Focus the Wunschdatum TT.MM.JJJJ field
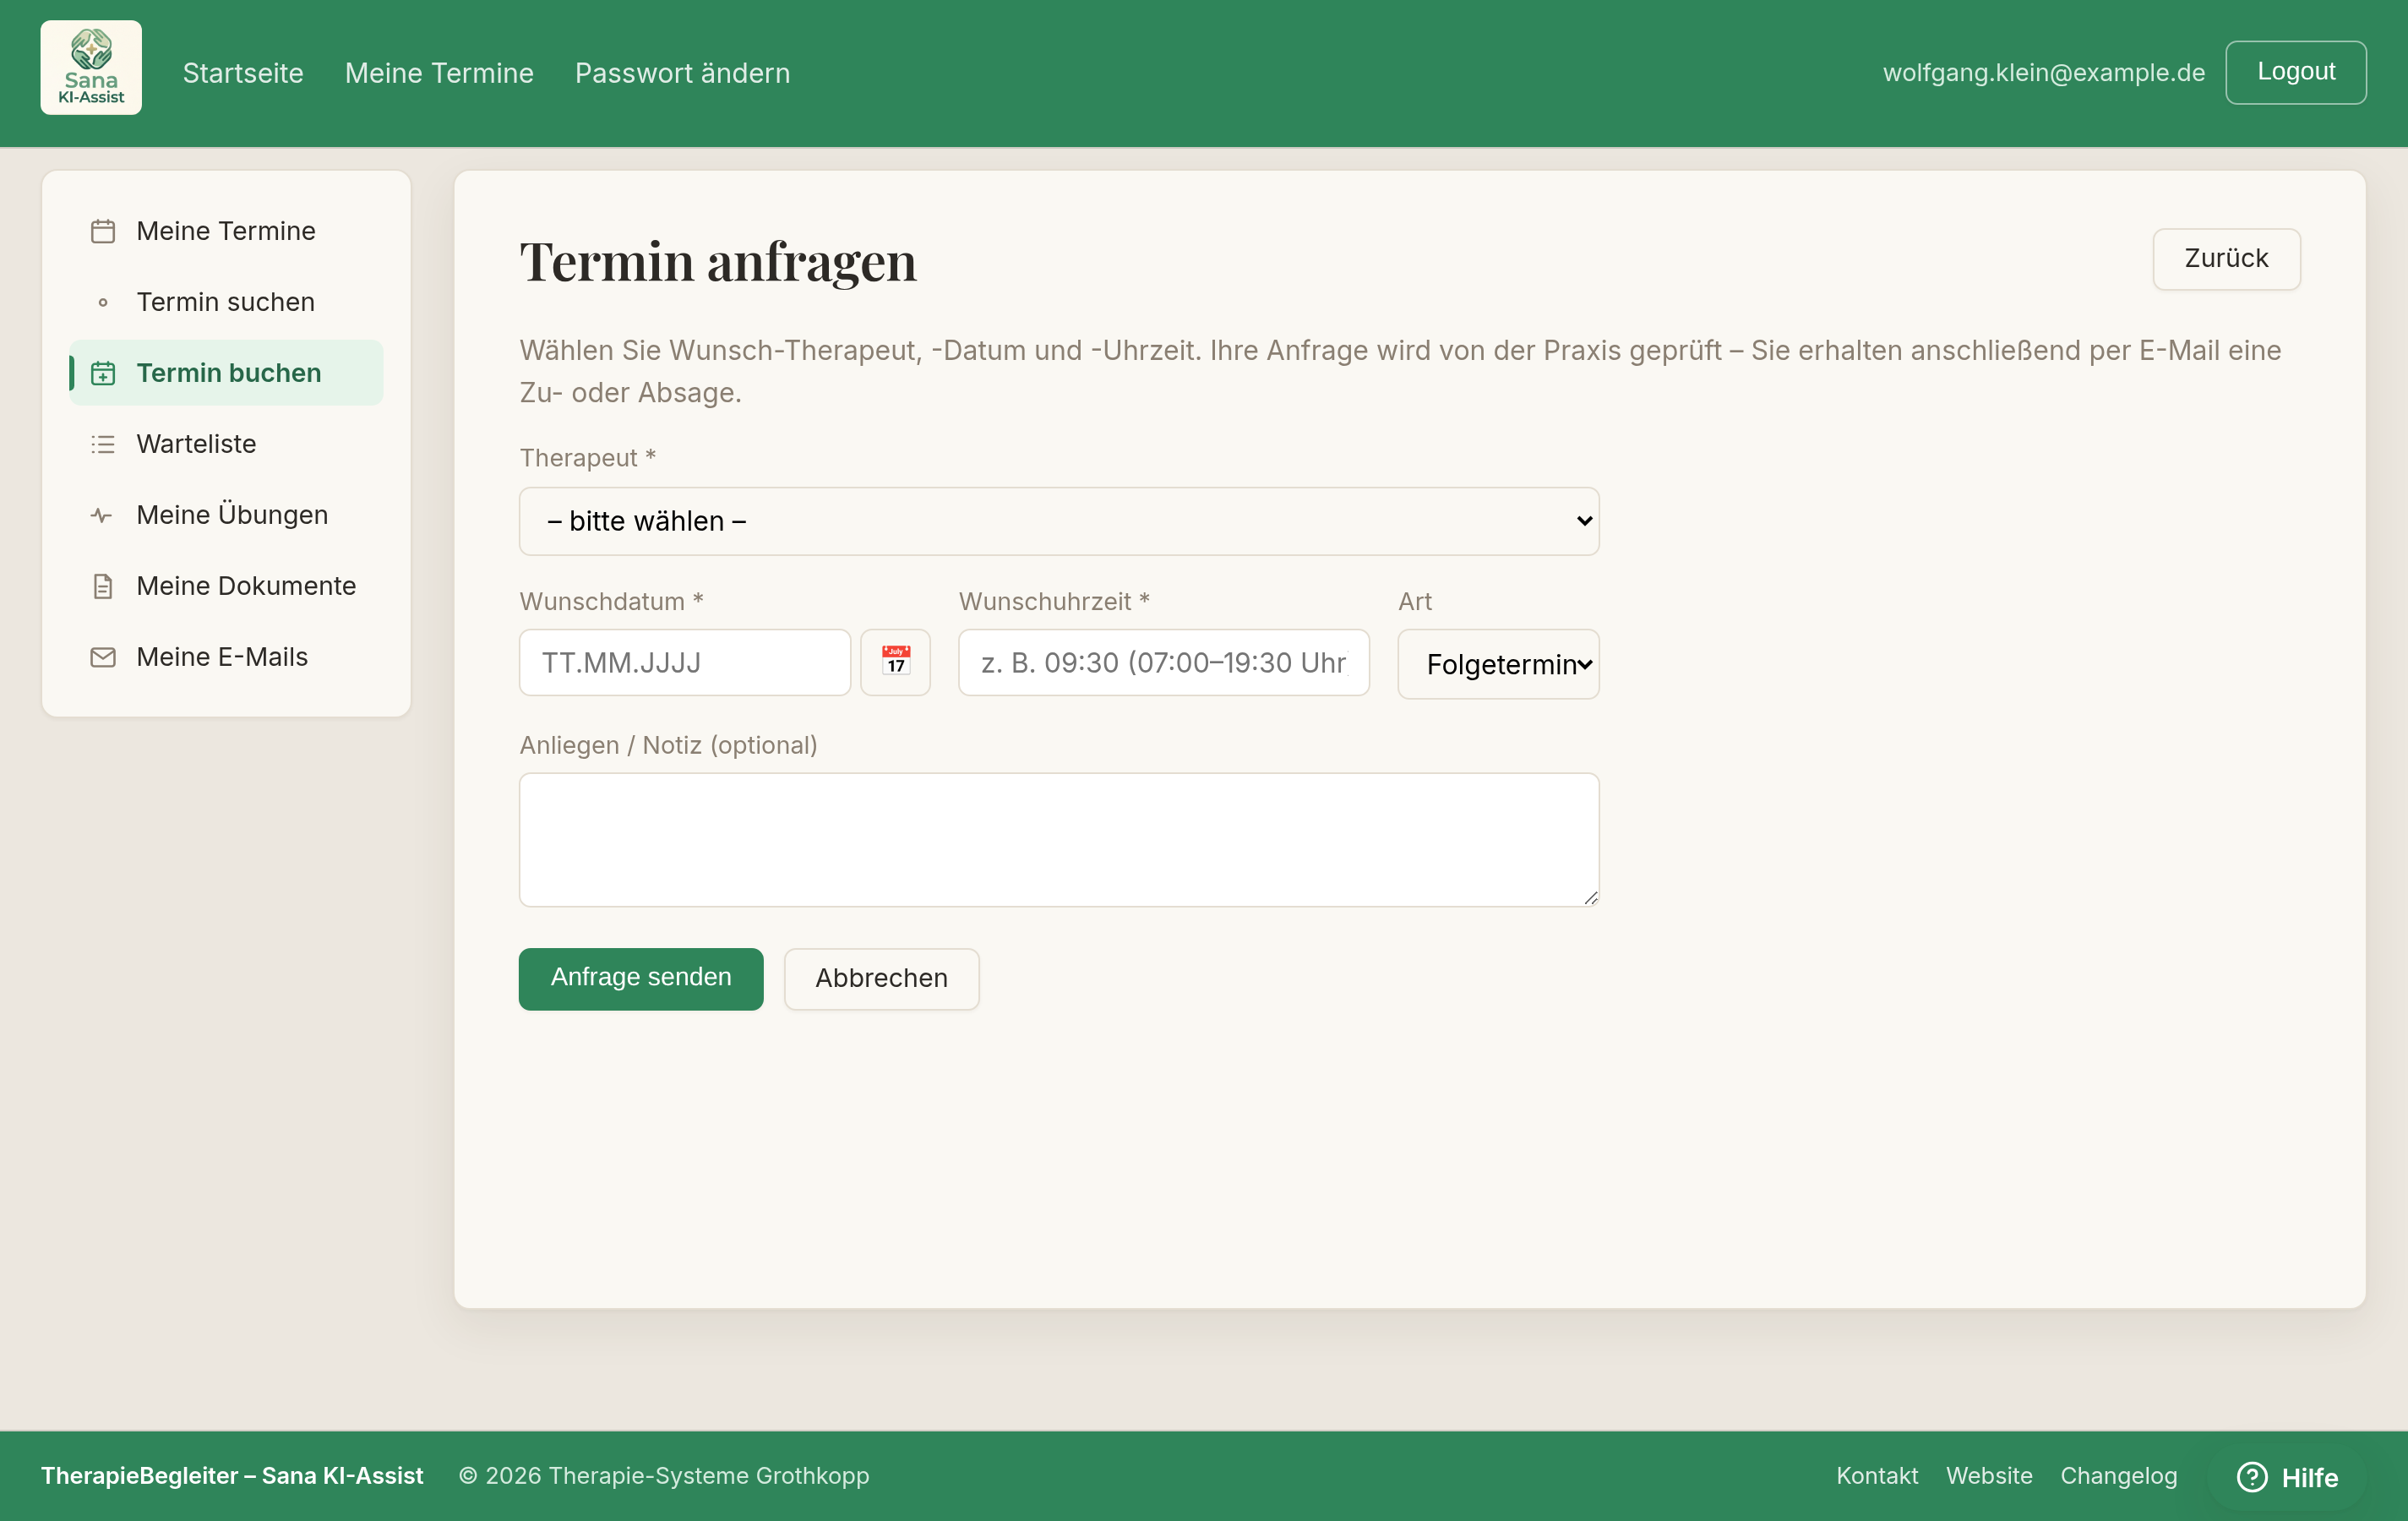This screenshot has width=2408, height=1521. coord(685,662)
